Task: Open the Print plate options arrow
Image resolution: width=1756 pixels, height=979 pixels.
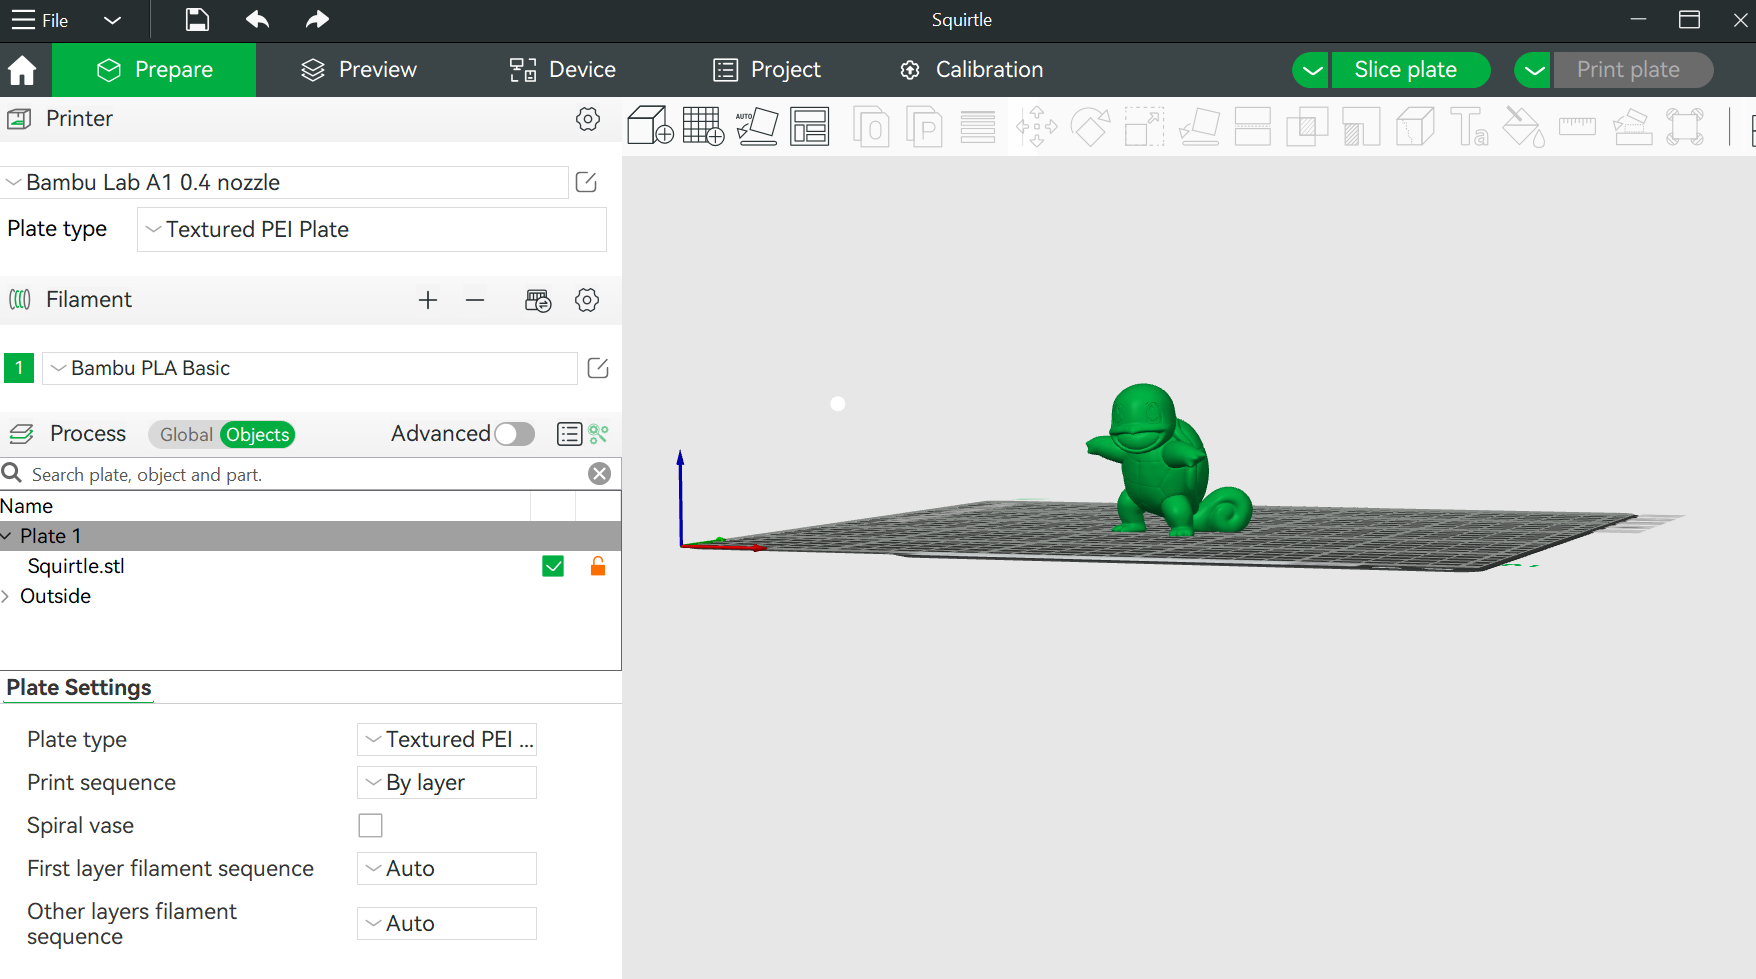Action: tap(1533, 70)
